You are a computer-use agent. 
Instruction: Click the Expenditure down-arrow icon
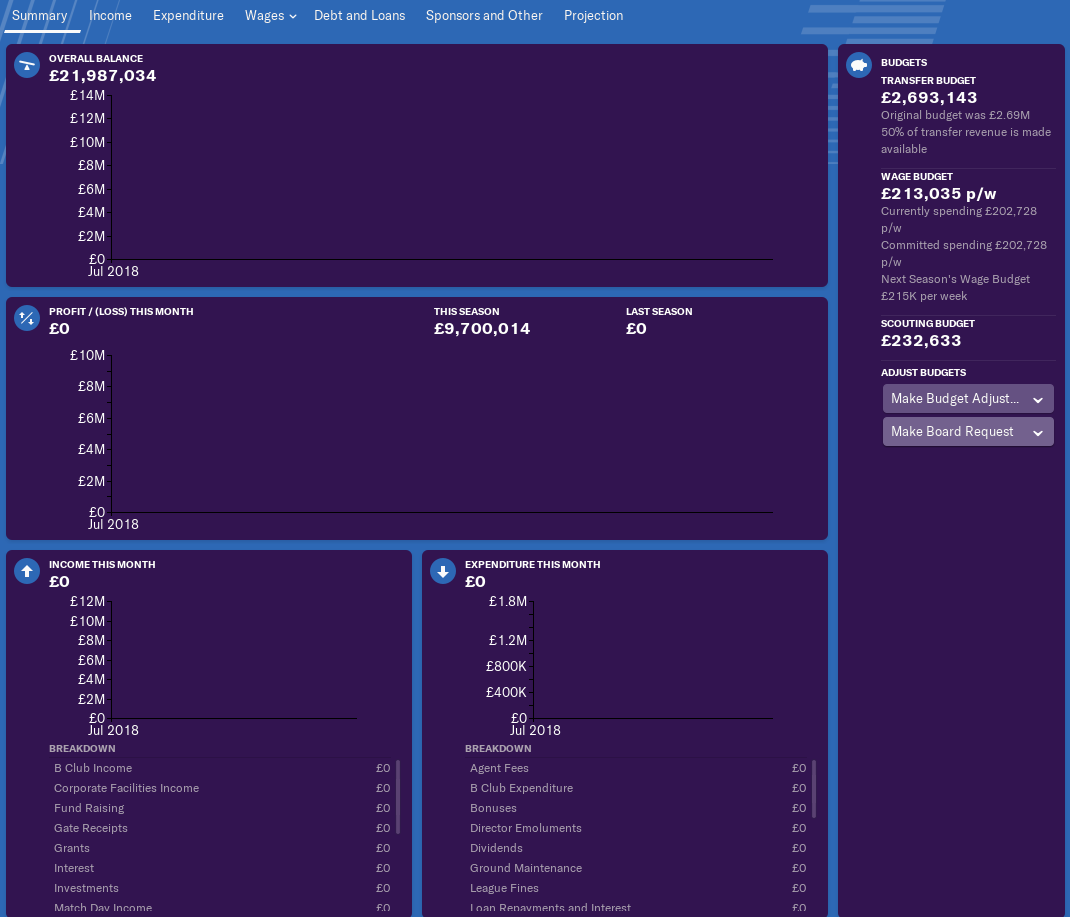point(443,571)
